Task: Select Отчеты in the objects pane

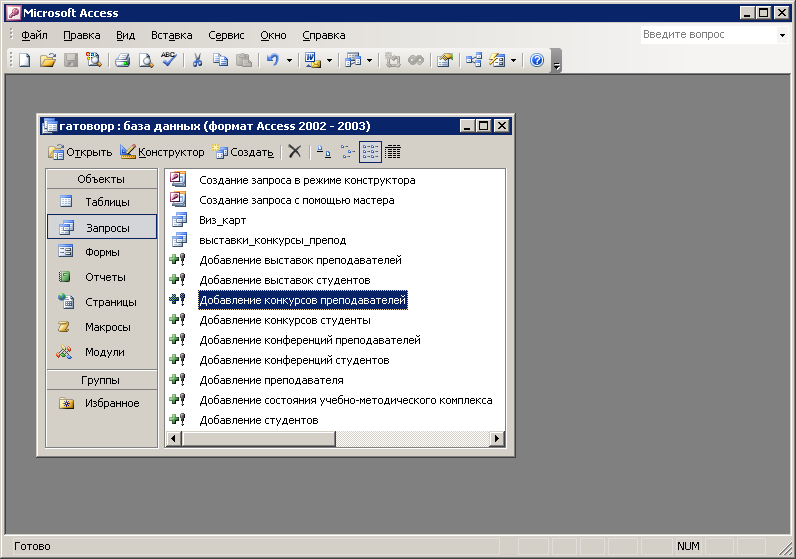Action: 102,277
